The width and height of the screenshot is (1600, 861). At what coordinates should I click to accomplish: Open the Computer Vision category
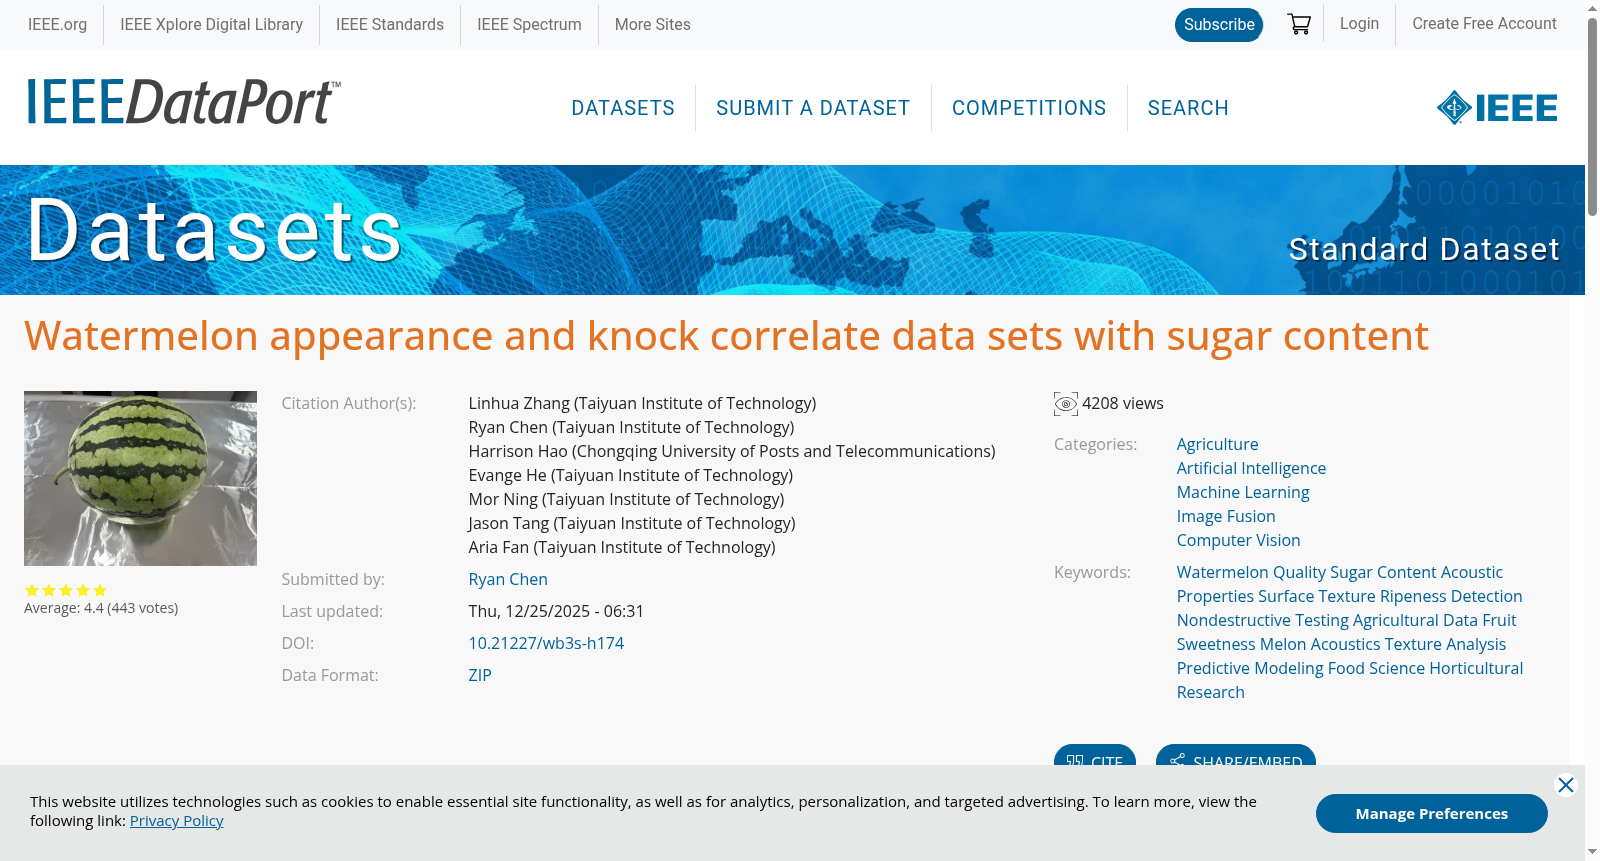click(1238, 540)
